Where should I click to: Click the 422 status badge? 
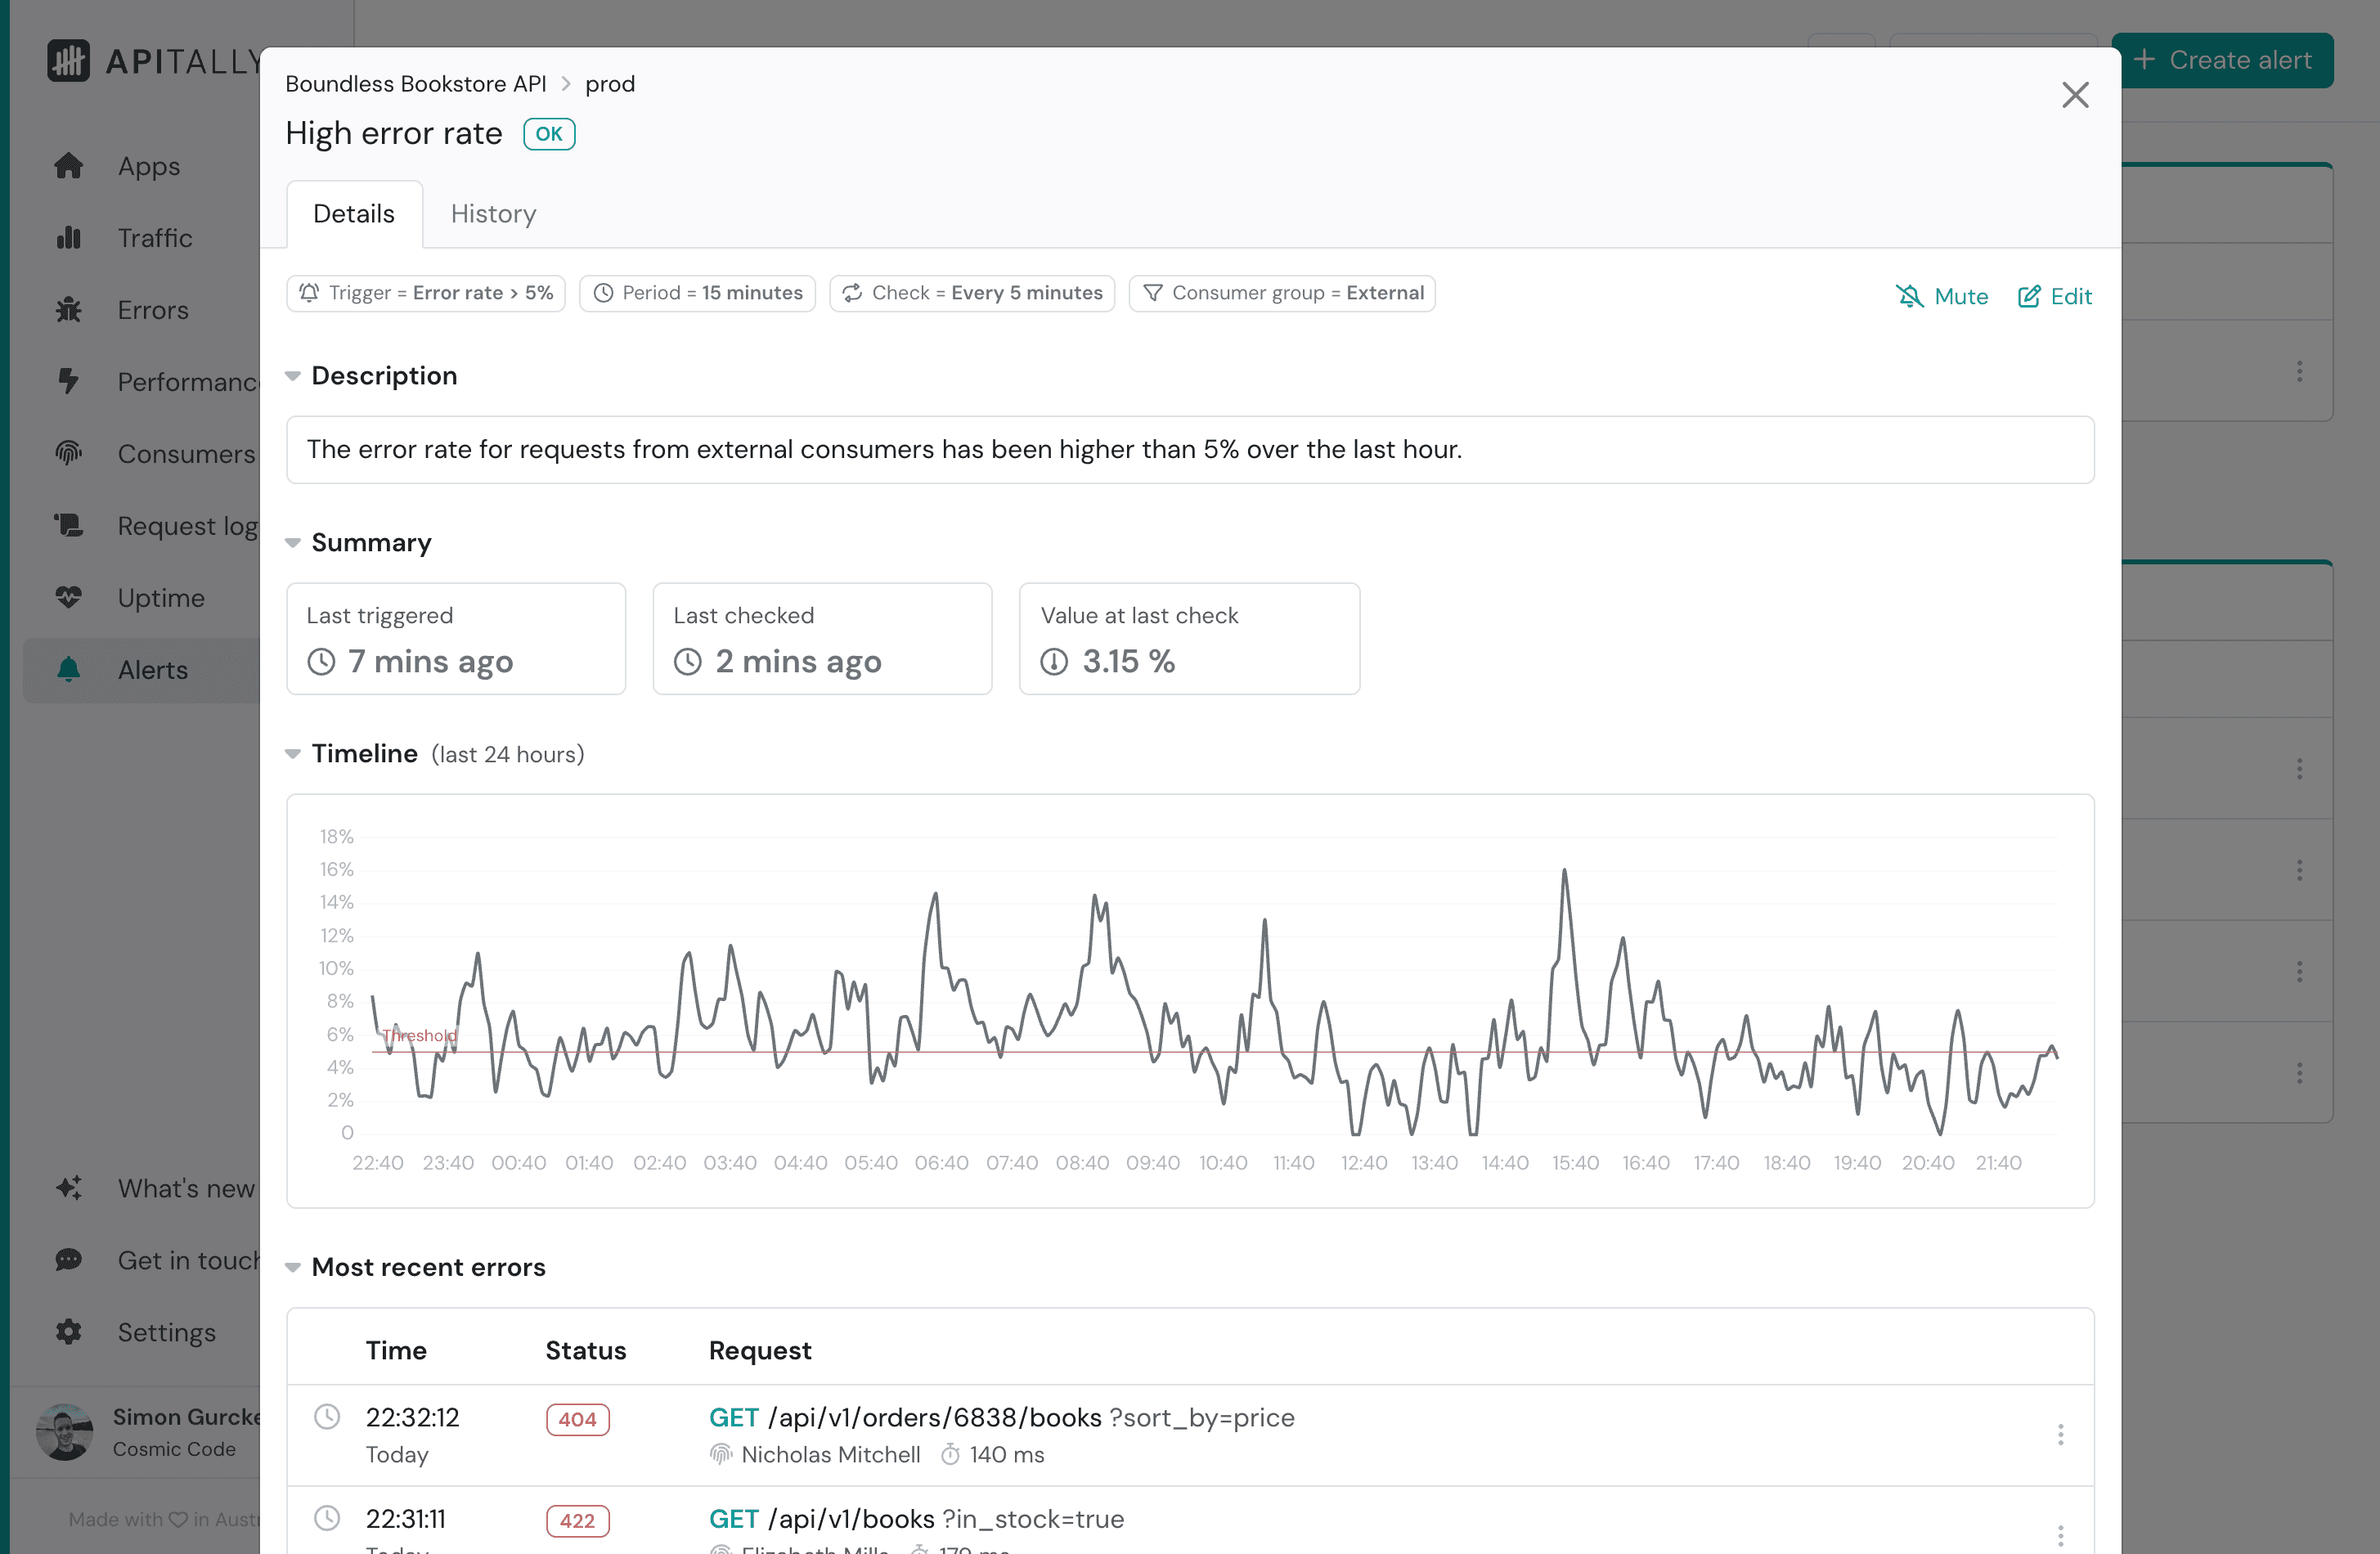tap(577, 1521)
